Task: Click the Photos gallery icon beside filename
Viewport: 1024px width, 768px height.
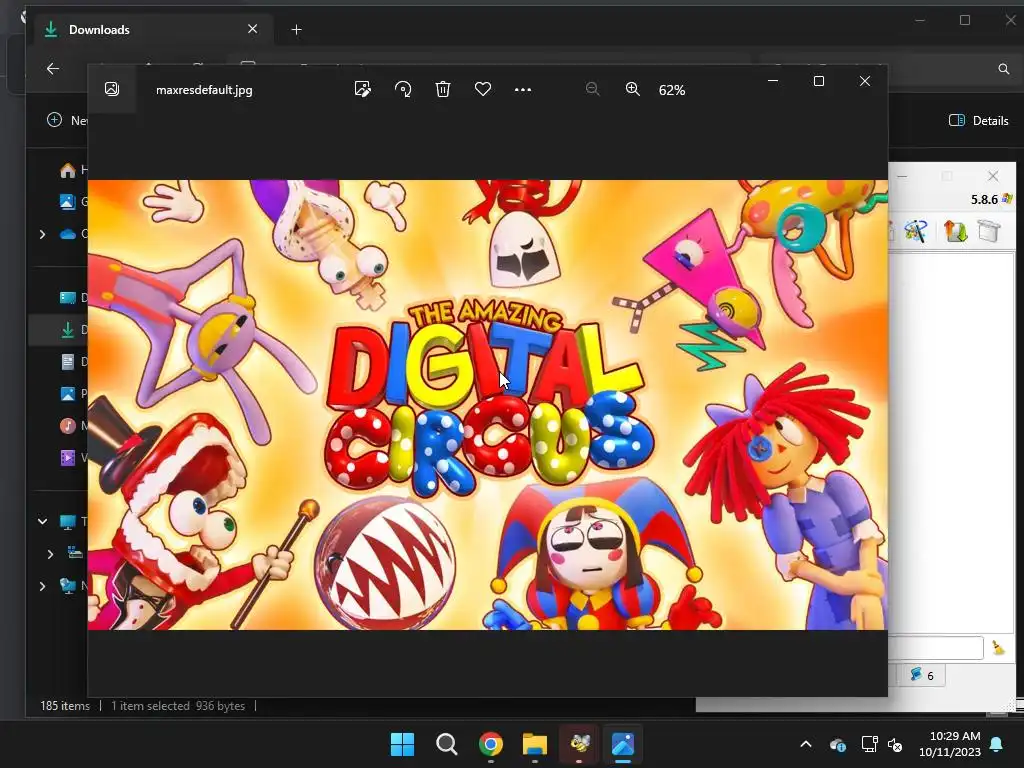Action: (112, 89)
